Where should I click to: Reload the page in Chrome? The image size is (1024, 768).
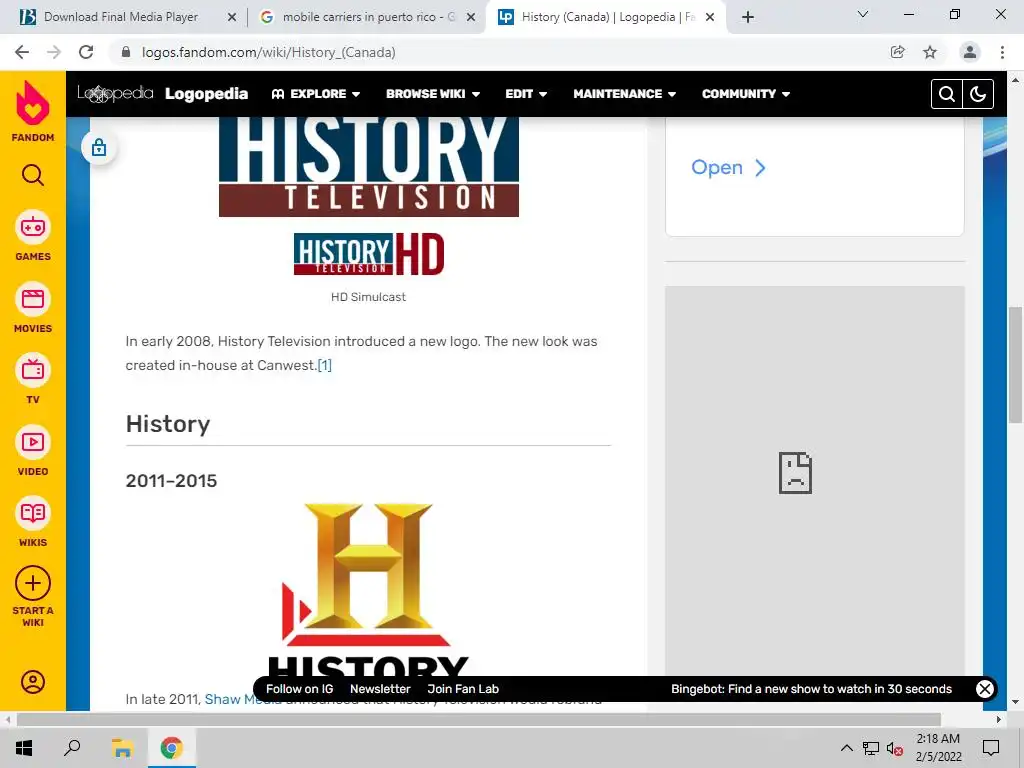[x=86, y=52]
